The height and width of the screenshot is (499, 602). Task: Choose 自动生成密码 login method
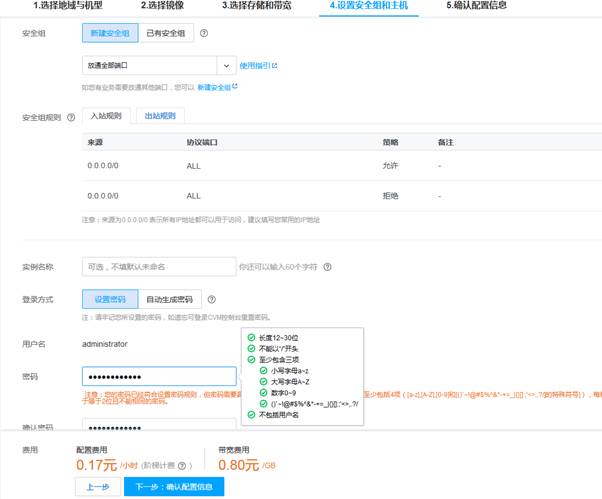coord(170,299)
